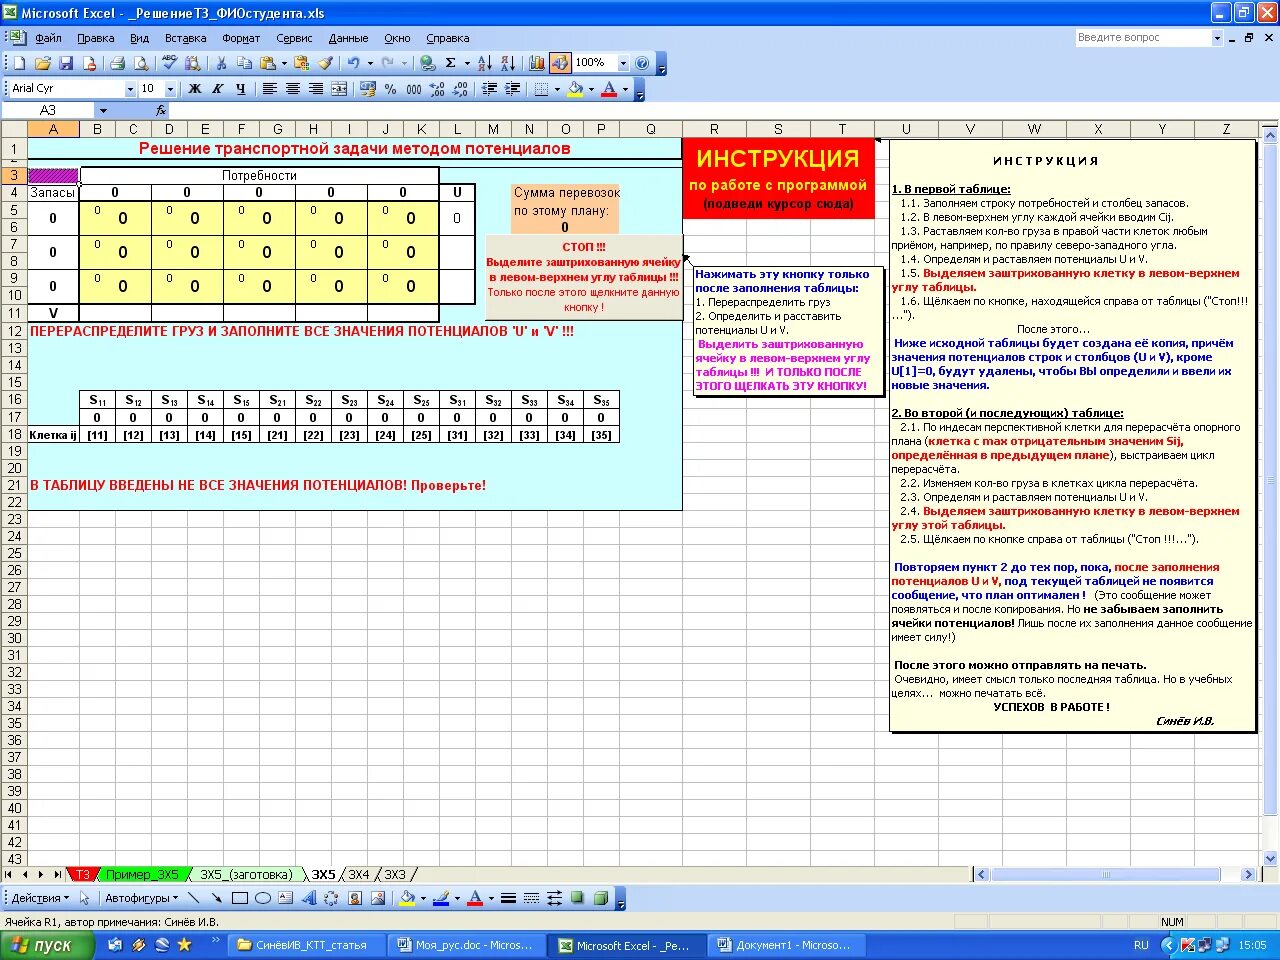Screen dimensions: 1280x960
Task: Apply percent style formatting
Action: coord(391,89)
